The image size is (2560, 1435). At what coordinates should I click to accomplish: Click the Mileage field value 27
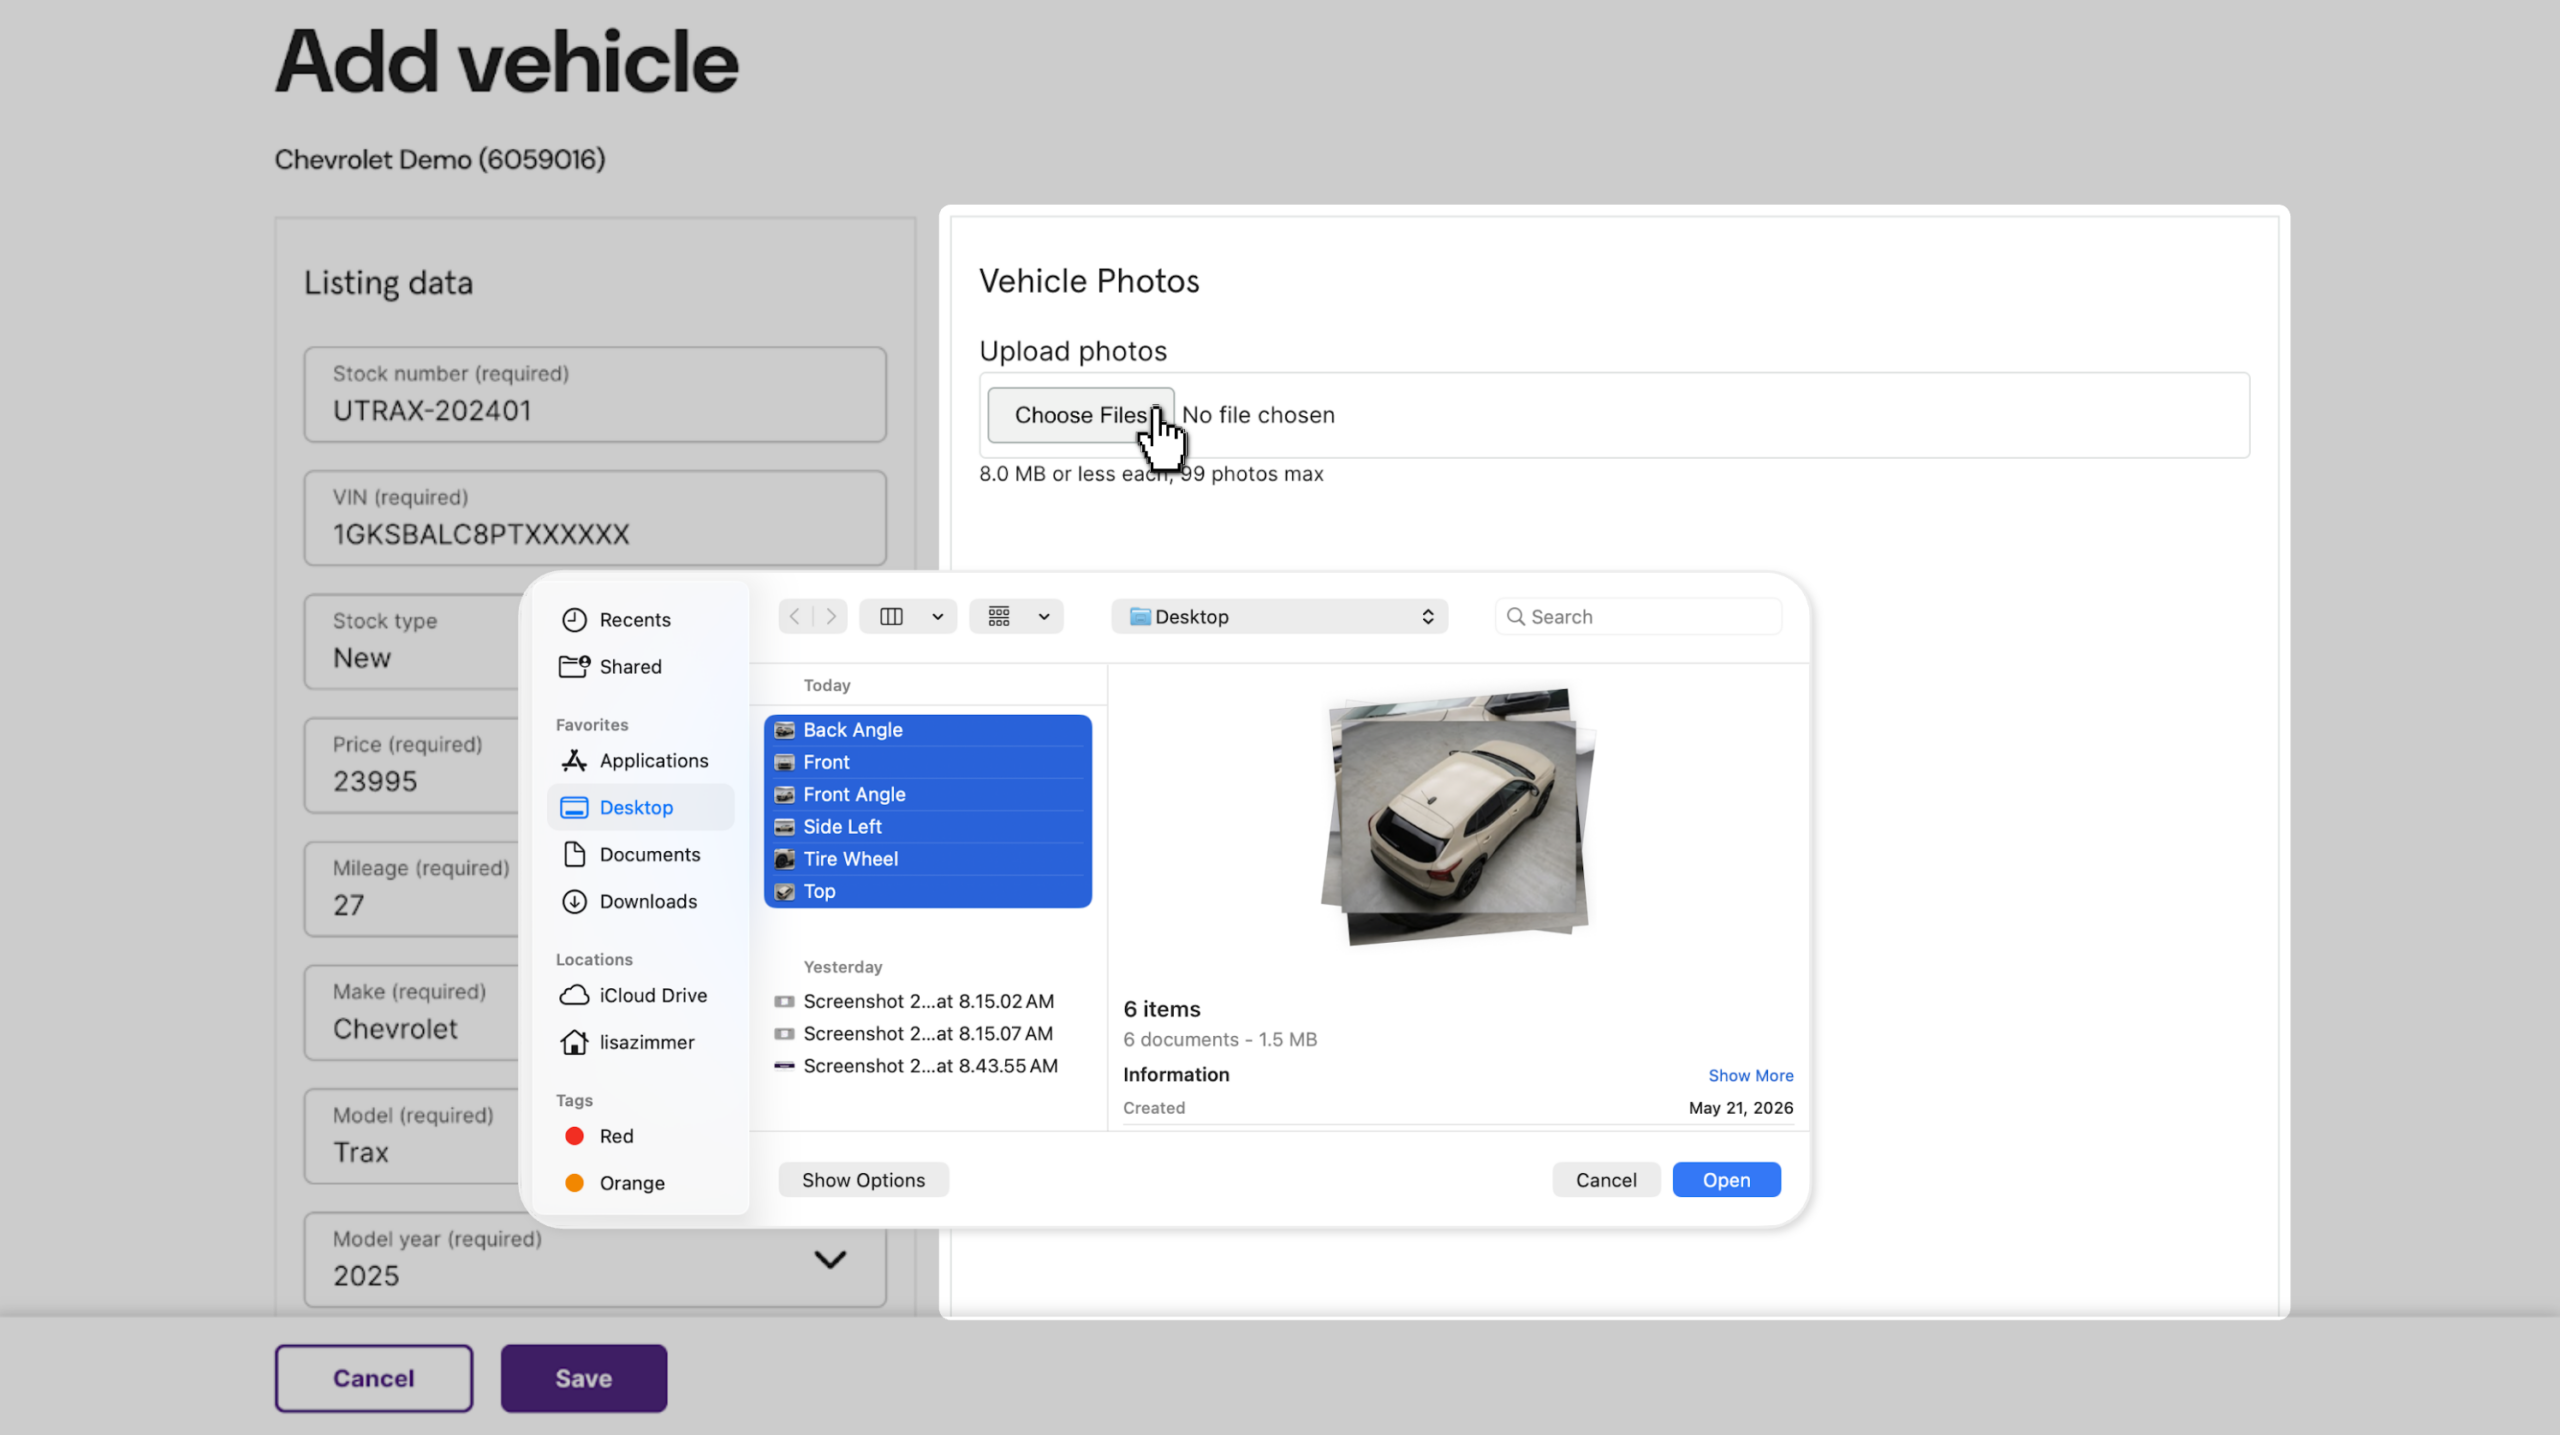pyautogui.click(x=348, y=905)
